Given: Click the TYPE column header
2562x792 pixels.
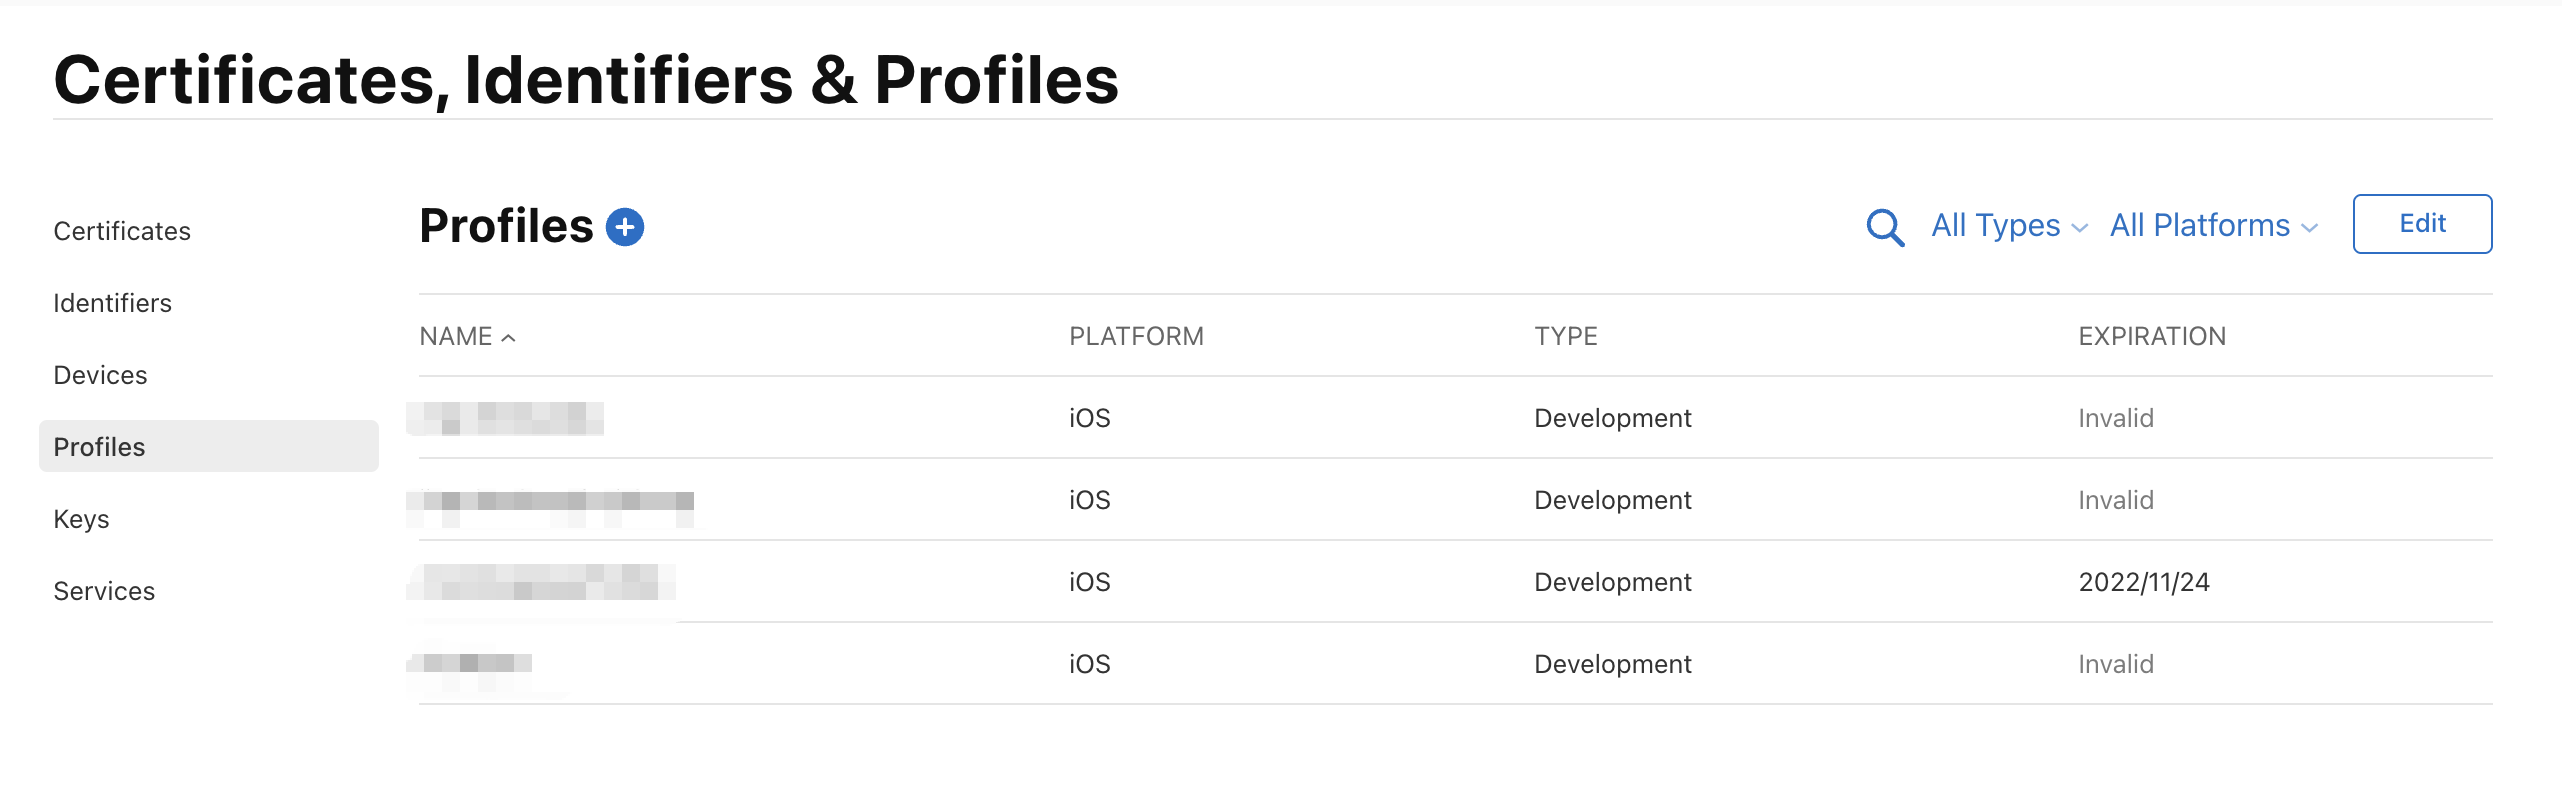Looking at the screenshot, I should click(x=1565, y=337).
